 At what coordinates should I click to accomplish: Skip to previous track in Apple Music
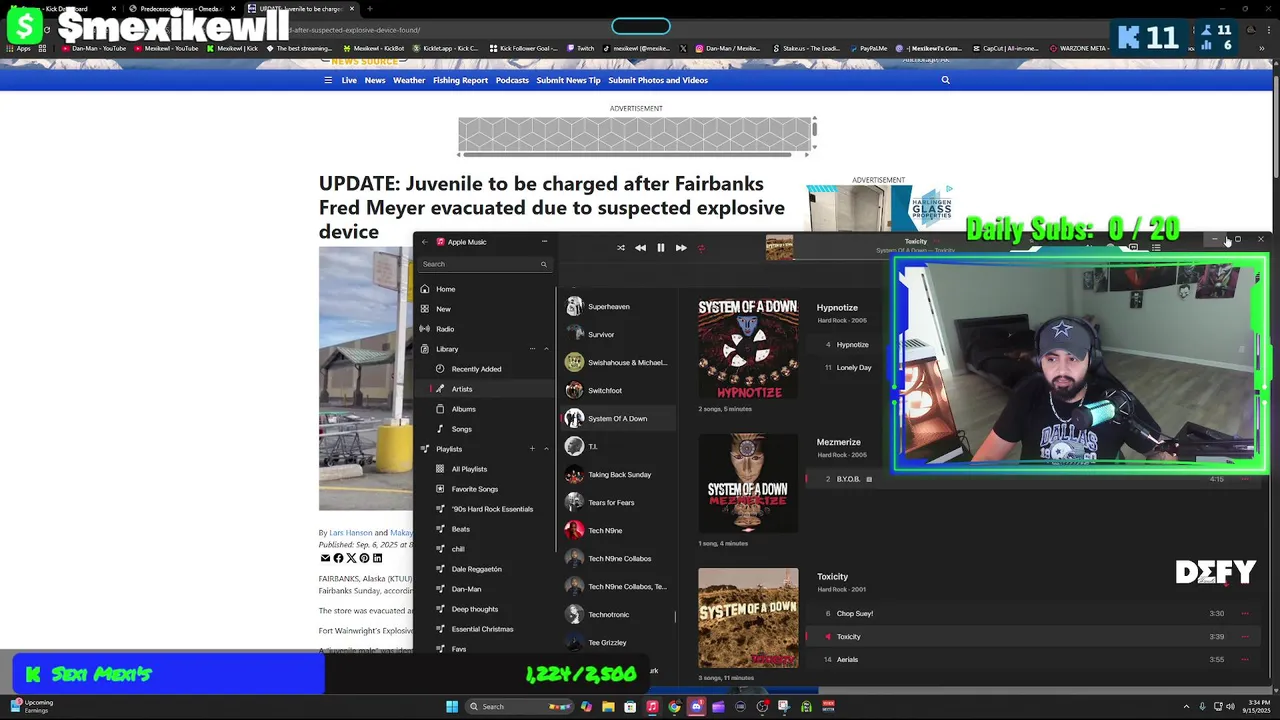pyautogui.click(x=640, y=248)
